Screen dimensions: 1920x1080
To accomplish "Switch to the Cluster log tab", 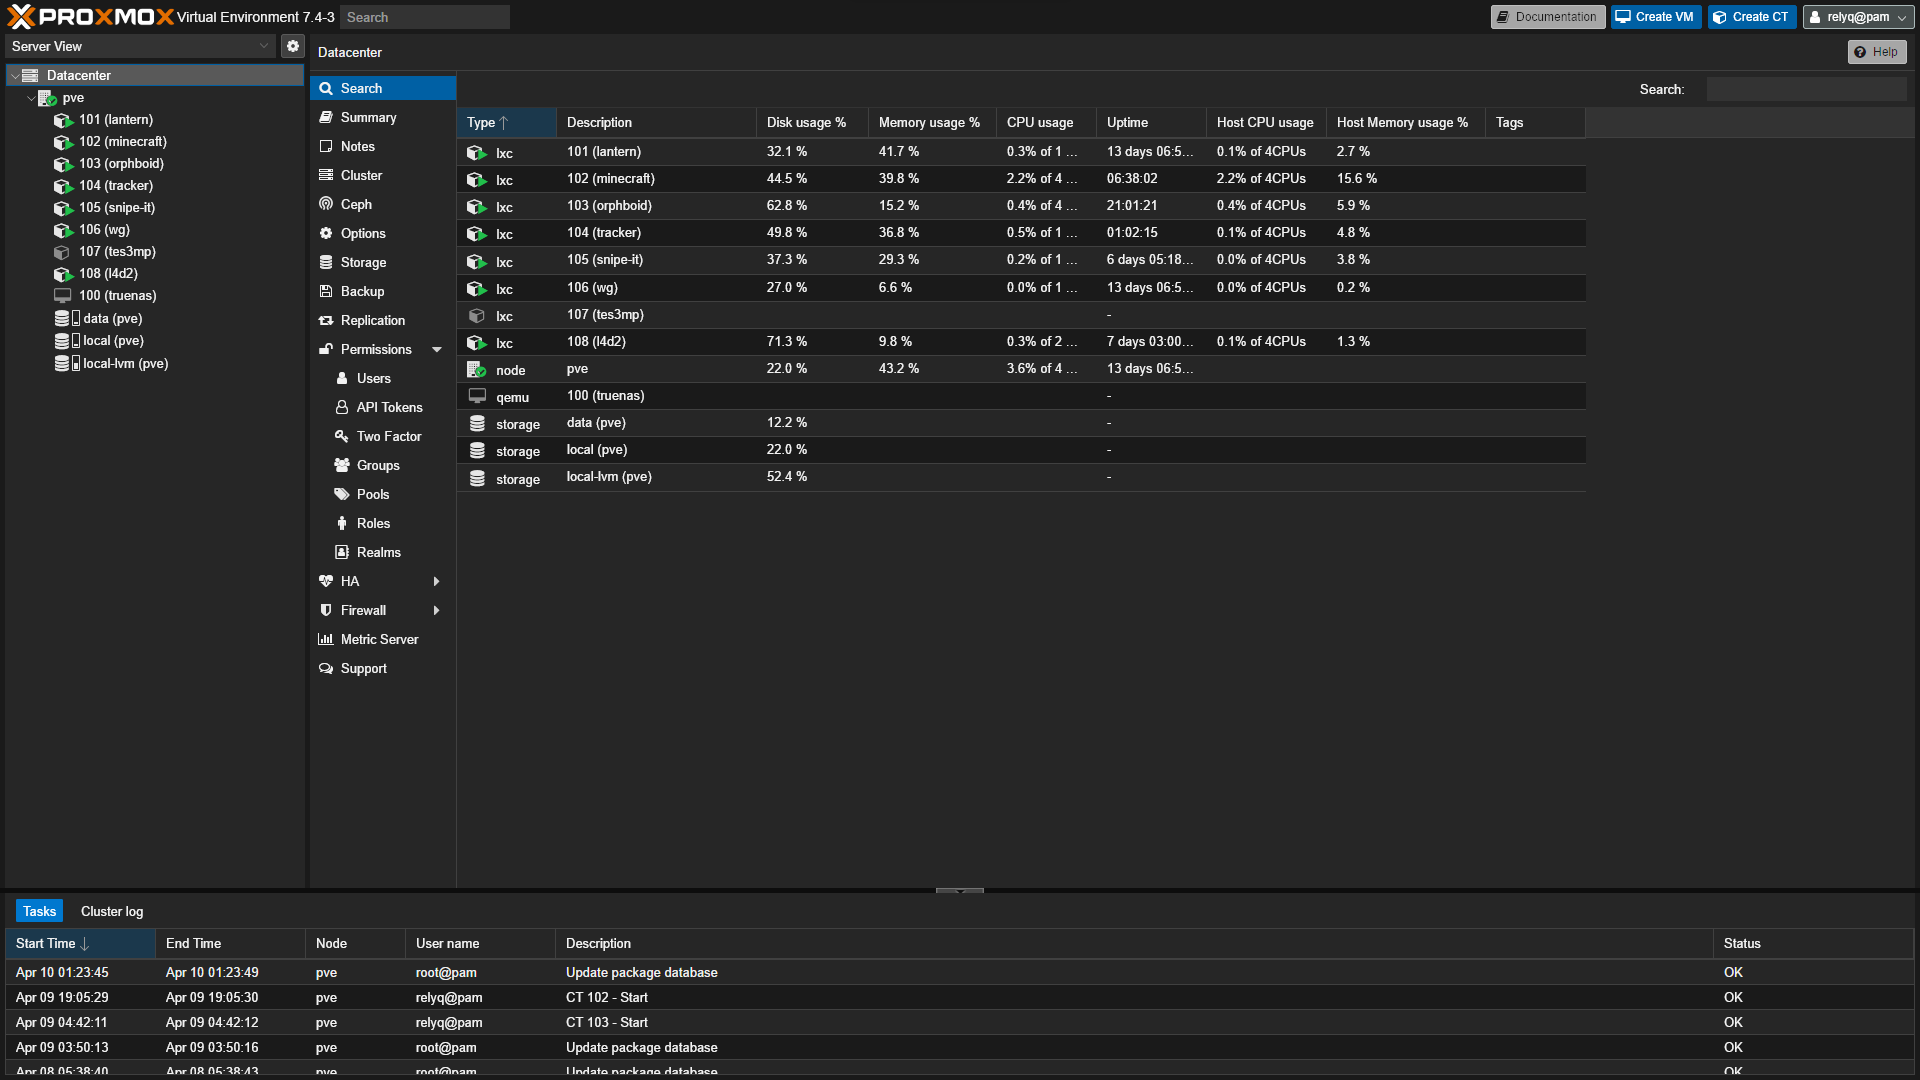I will point(112,911).
